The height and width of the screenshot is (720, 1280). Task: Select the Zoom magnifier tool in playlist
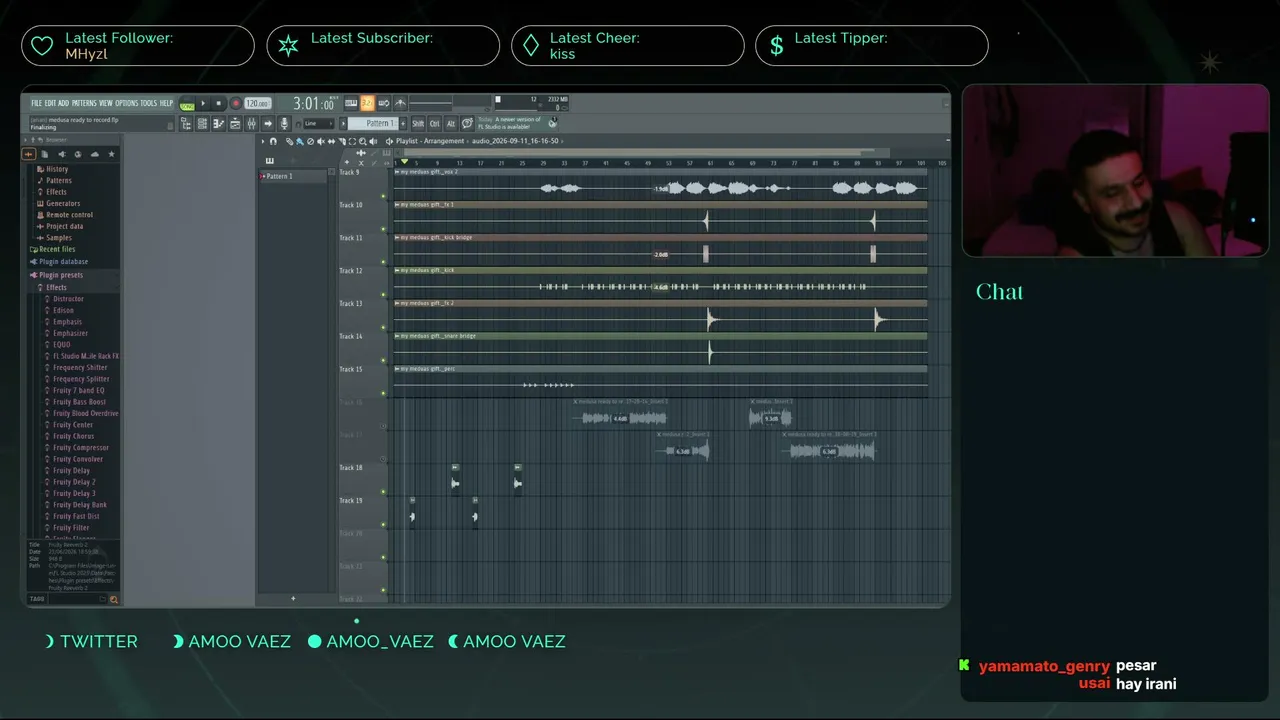362,141
